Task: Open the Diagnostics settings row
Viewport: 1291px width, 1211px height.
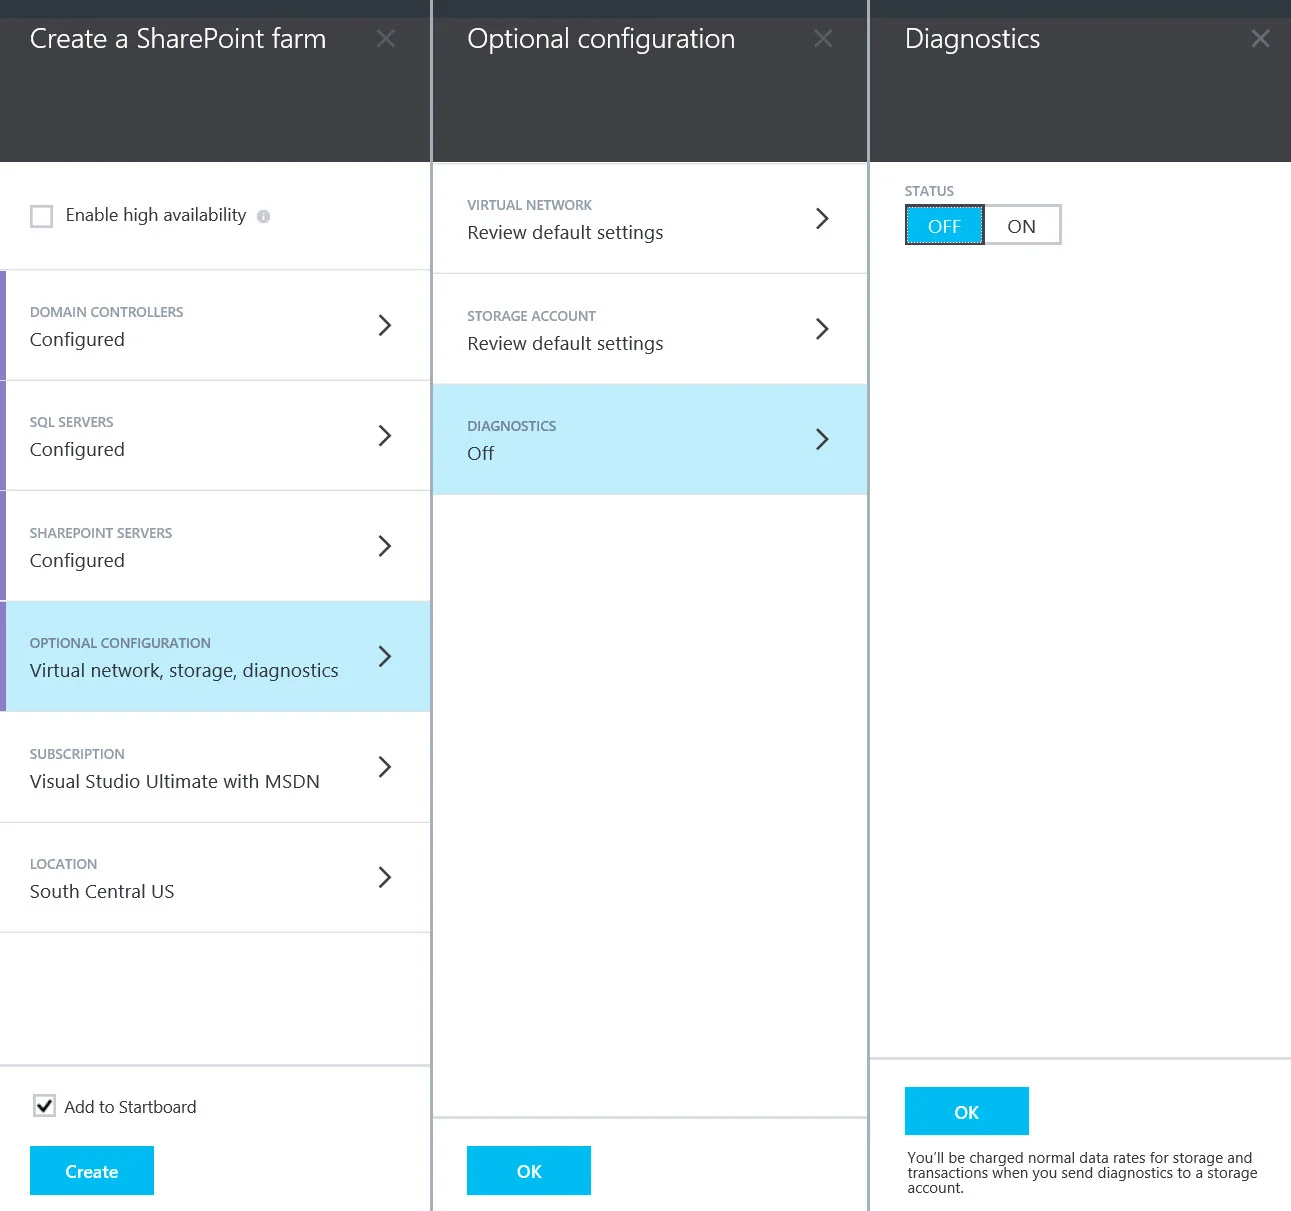Action: click(x=649, y=440)
